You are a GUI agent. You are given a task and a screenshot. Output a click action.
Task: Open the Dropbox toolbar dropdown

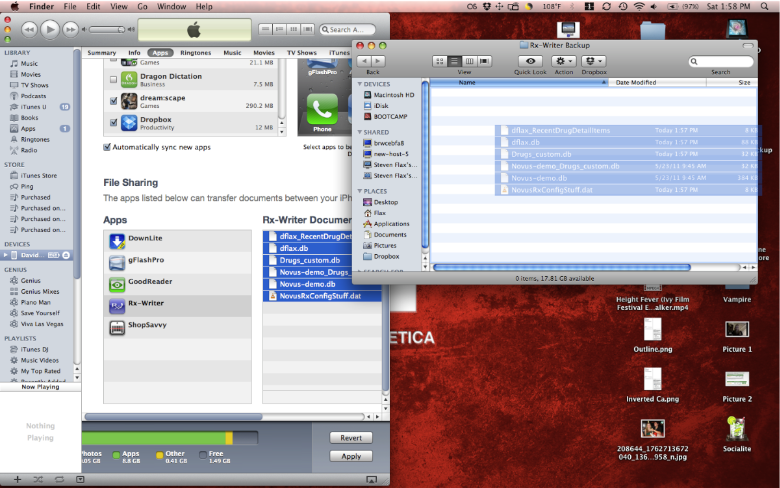pos(594,62)
